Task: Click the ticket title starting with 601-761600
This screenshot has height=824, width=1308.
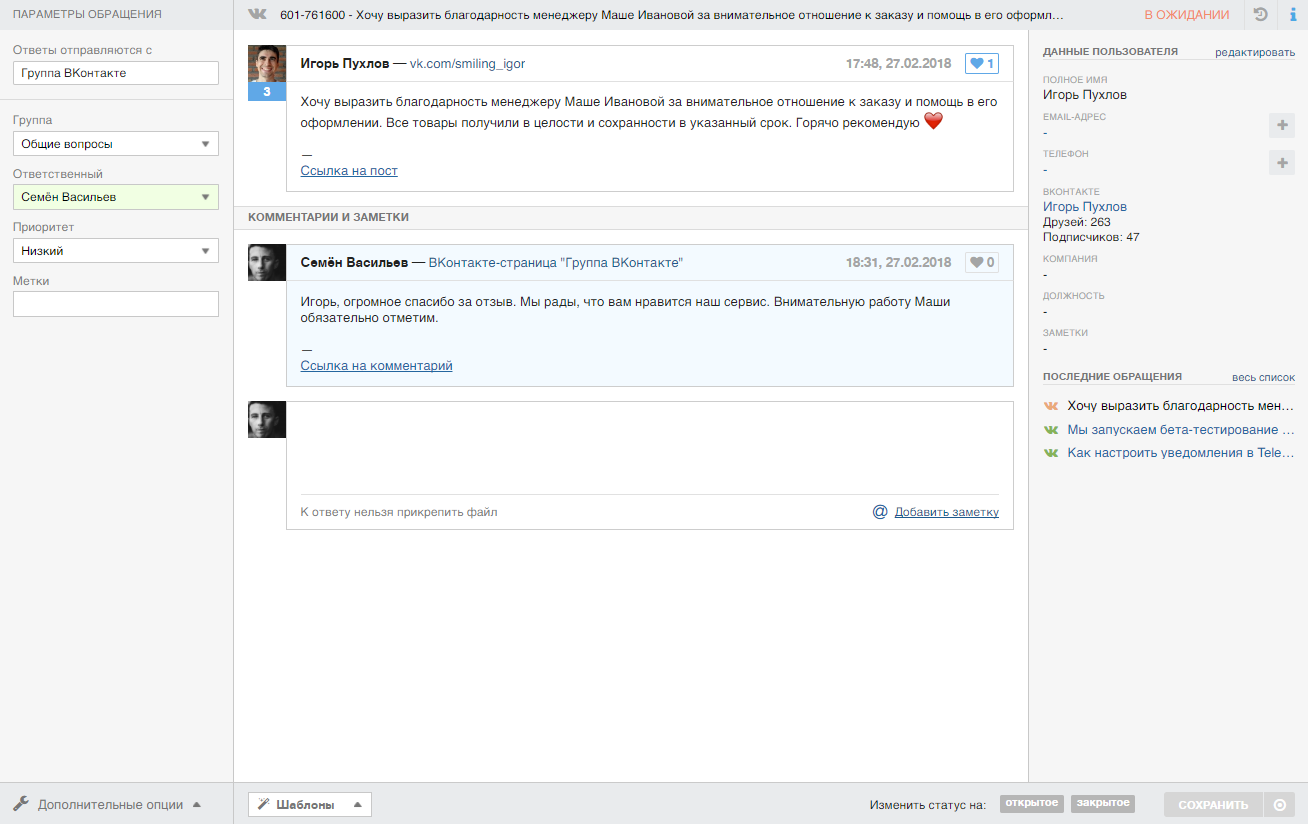Action: pos(672,15)
